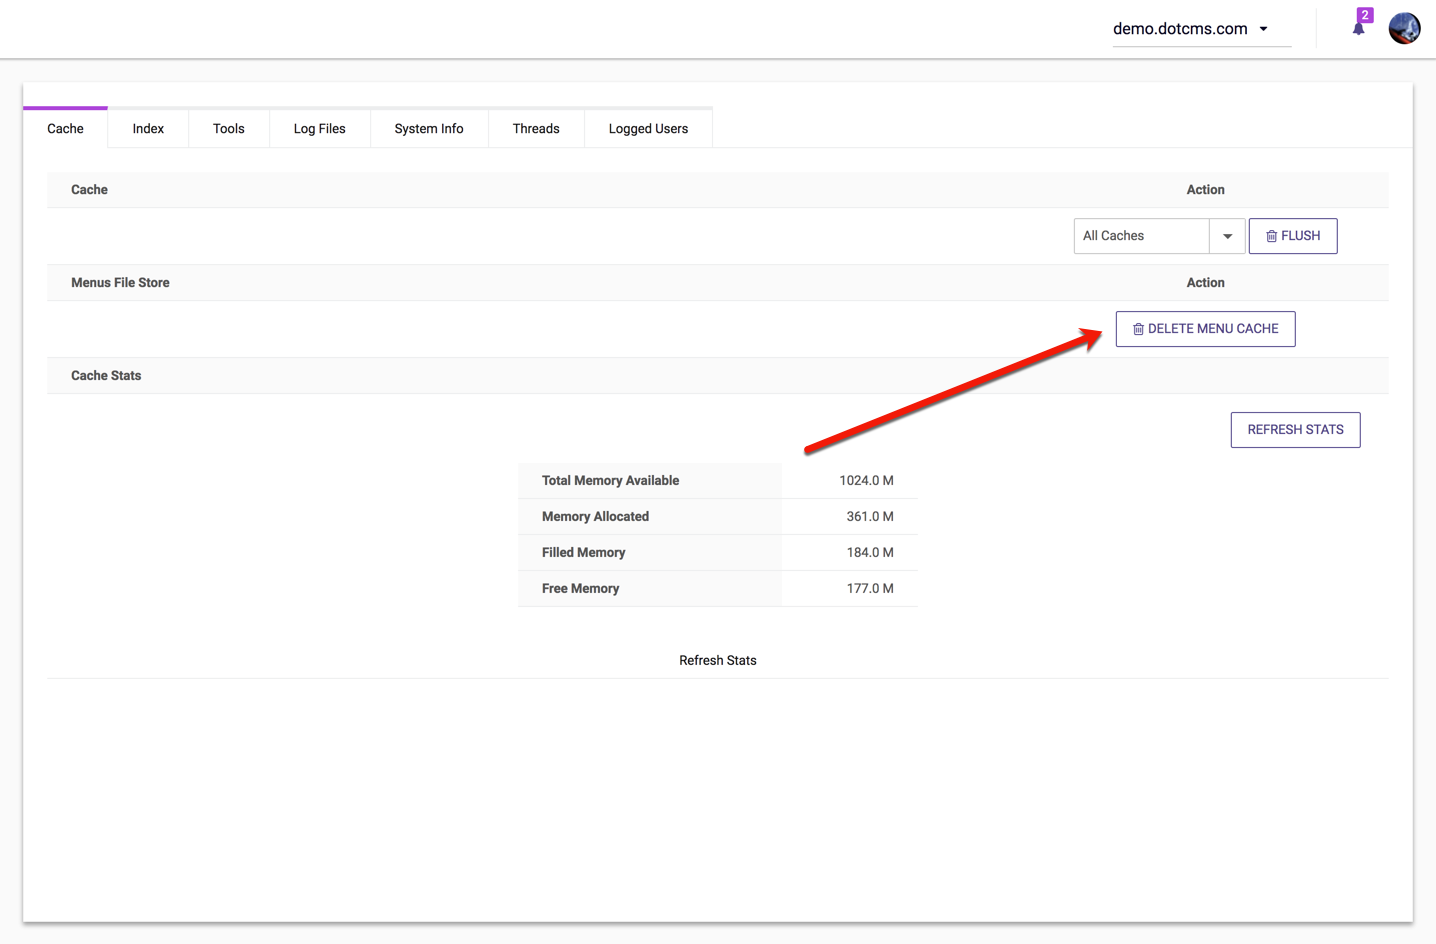Select the Total Memory Available row

[x=717, y=481]
